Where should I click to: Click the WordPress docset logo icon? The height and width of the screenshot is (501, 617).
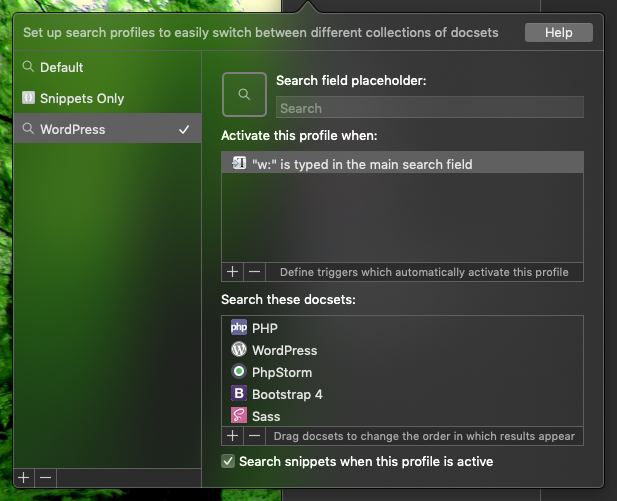point(239,349)
